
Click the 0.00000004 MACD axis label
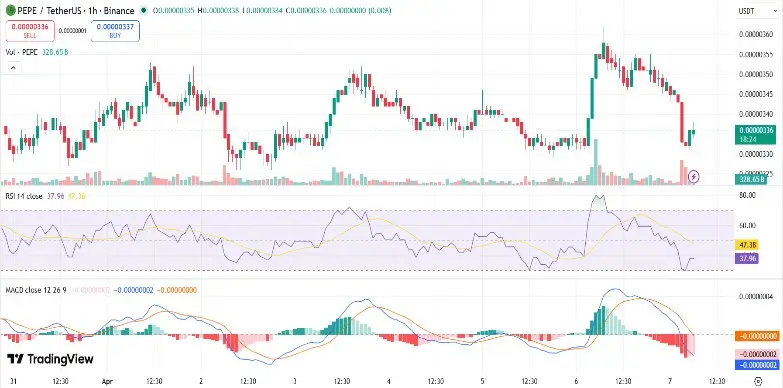pos(756,297)
